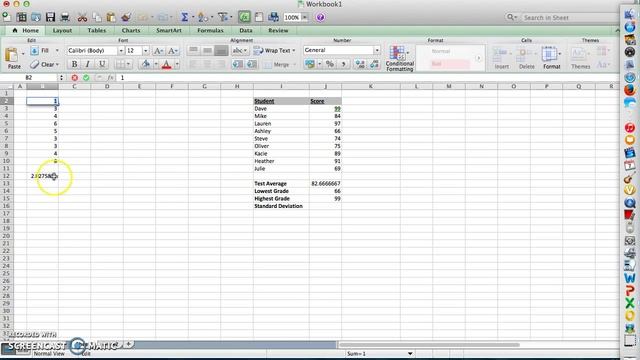Open Conditional Formatting menu
Viewport: 640px width, 360px height.
pyautogui.click(x=399, y=58)
